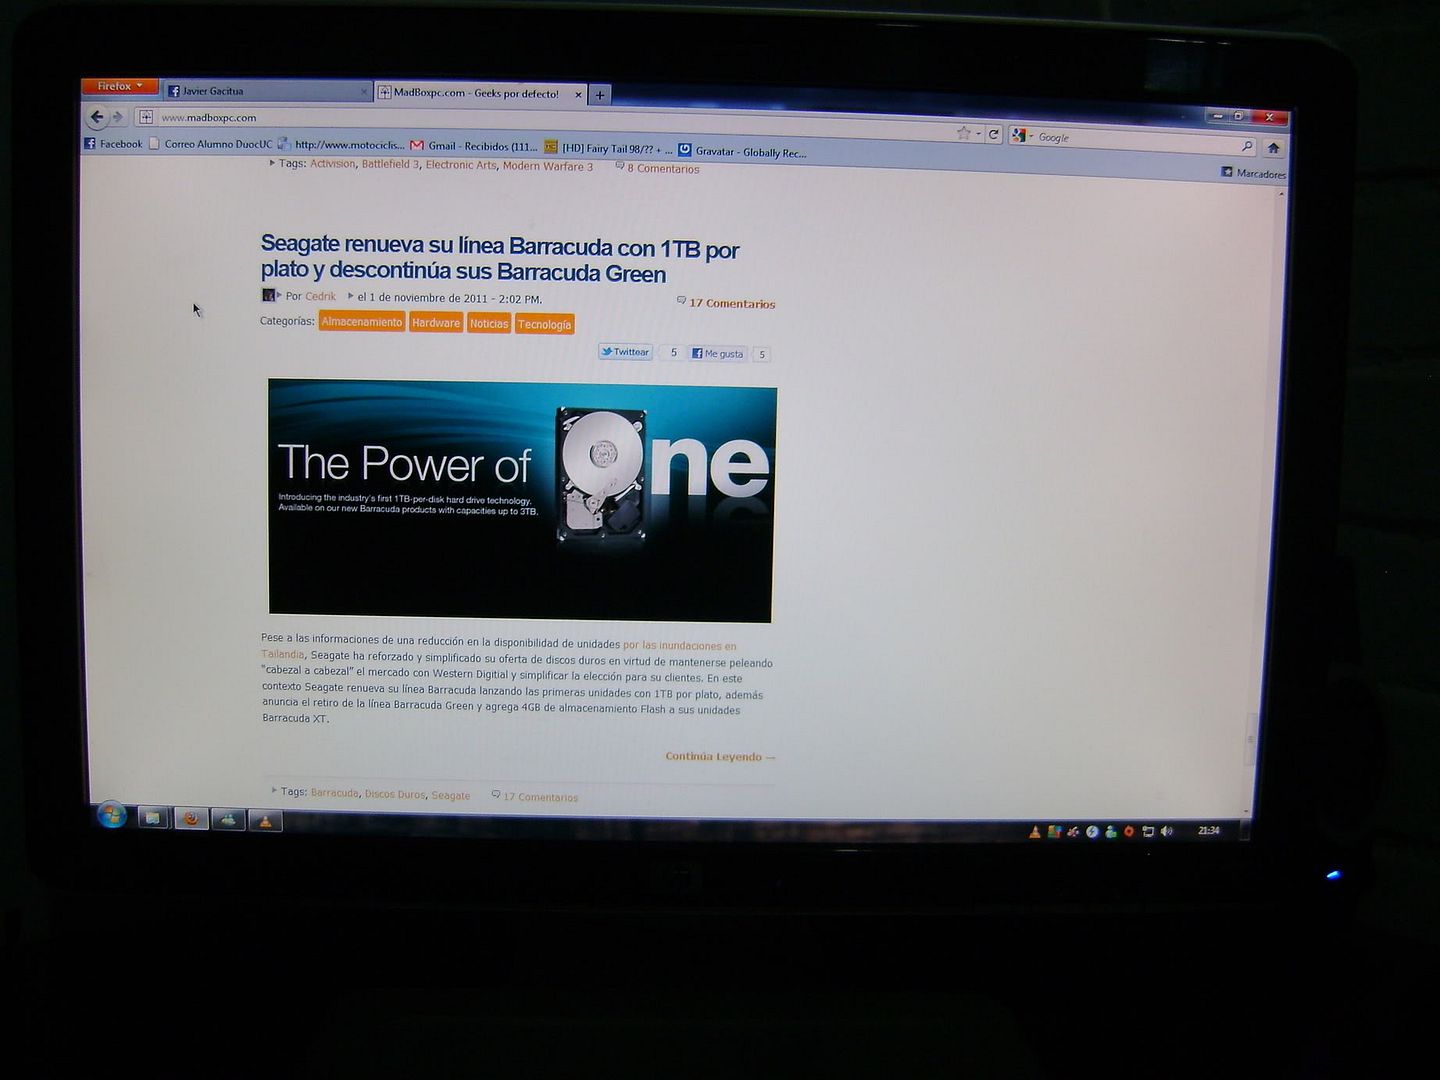Open the bottom 17 Comentarios link
Image resolution: width=1440 pixels, height=1080 pixels.
(540, 797)
